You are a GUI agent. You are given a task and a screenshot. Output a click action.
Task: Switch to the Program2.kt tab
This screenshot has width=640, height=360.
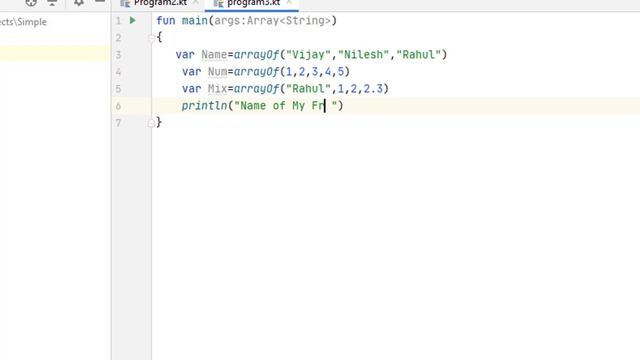pos(160,3)
